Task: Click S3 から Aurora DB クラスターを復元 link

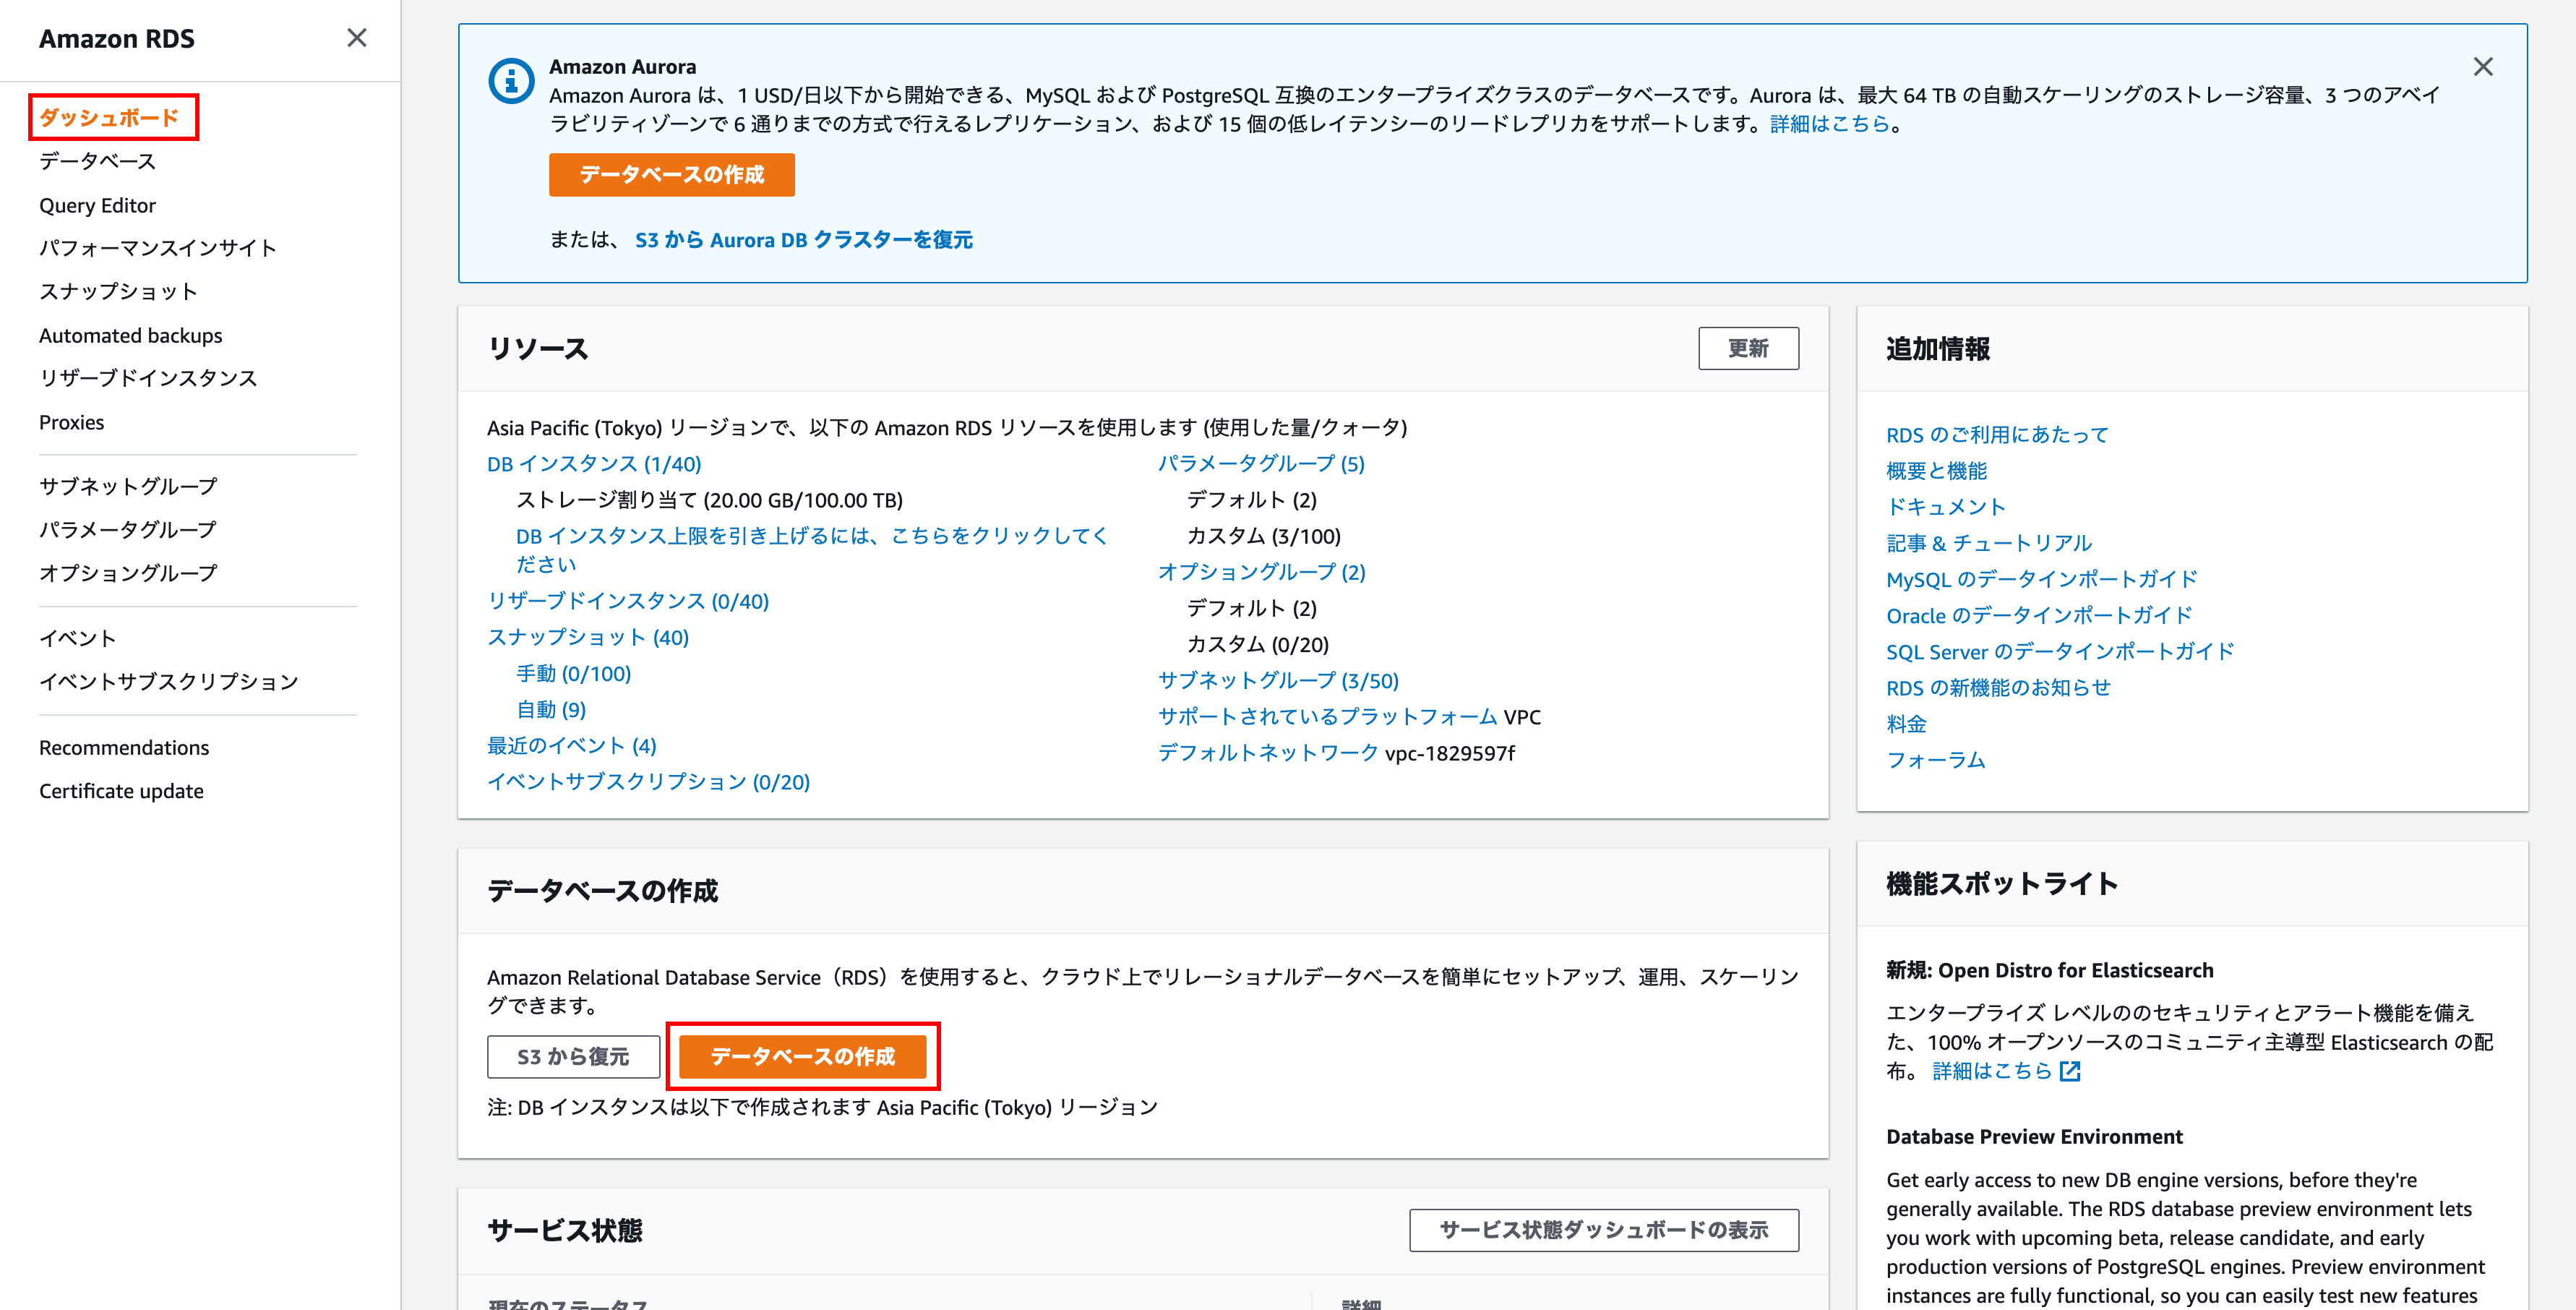Action: tap(803, 240)
